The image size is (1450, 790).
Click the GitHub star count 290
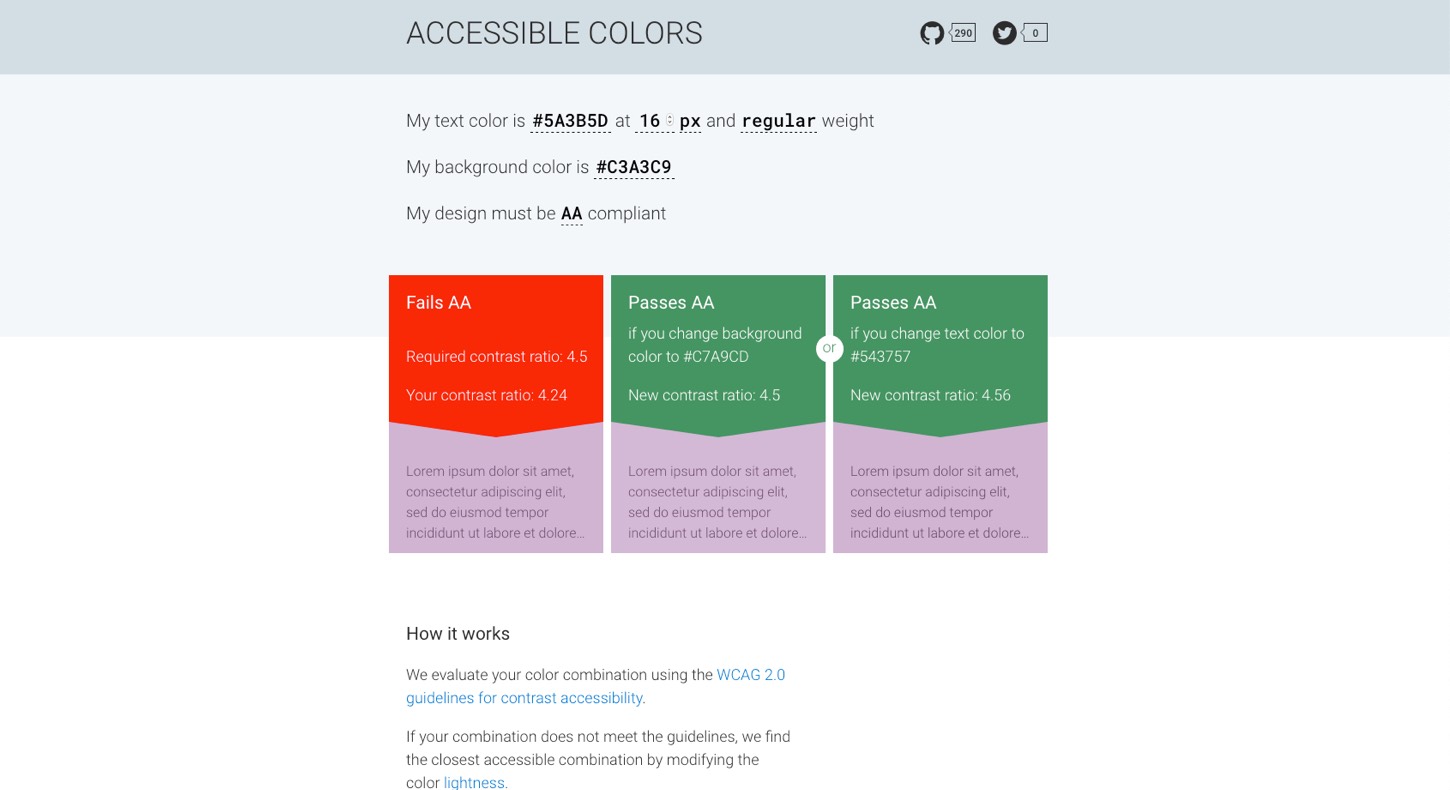coord(963,33)
